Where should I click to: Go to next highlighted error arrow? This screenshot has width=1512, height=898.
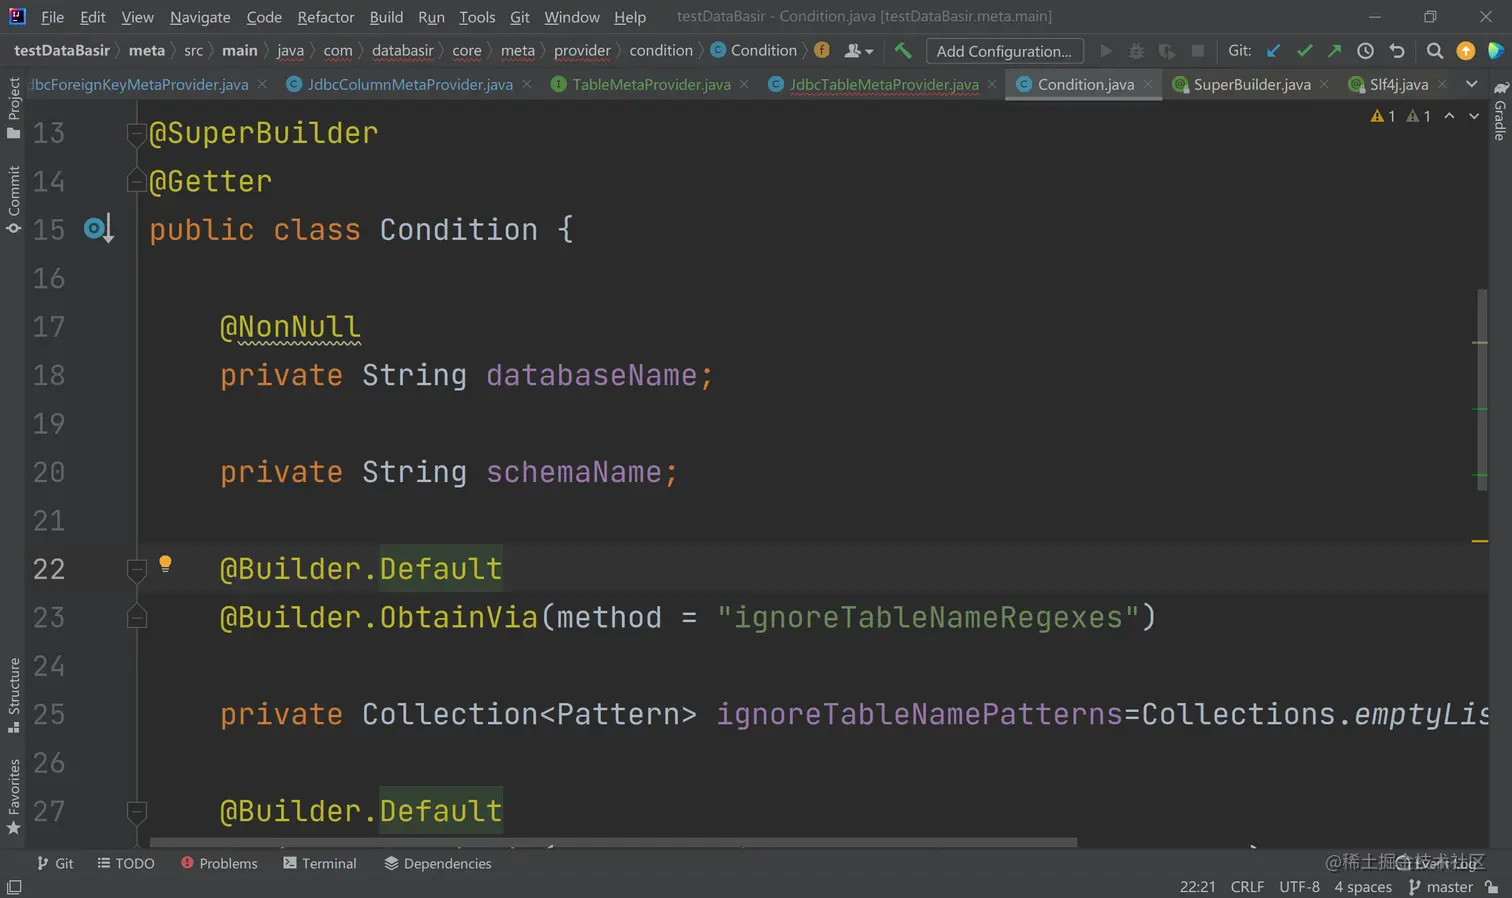click(x=1474, y=116)
